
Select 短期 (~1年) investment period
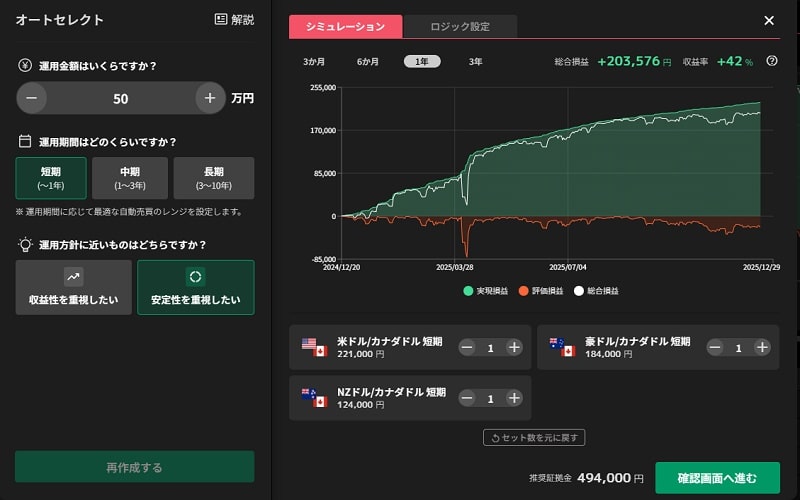coord(50,178)
